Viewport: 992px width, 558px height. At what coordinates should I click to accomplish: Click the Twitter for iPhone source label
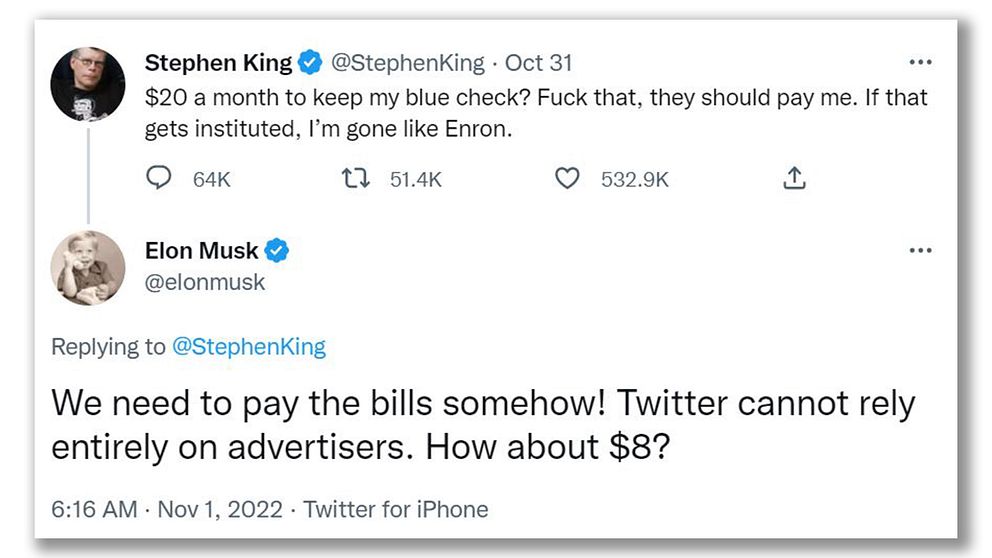[x=396, y=509]
